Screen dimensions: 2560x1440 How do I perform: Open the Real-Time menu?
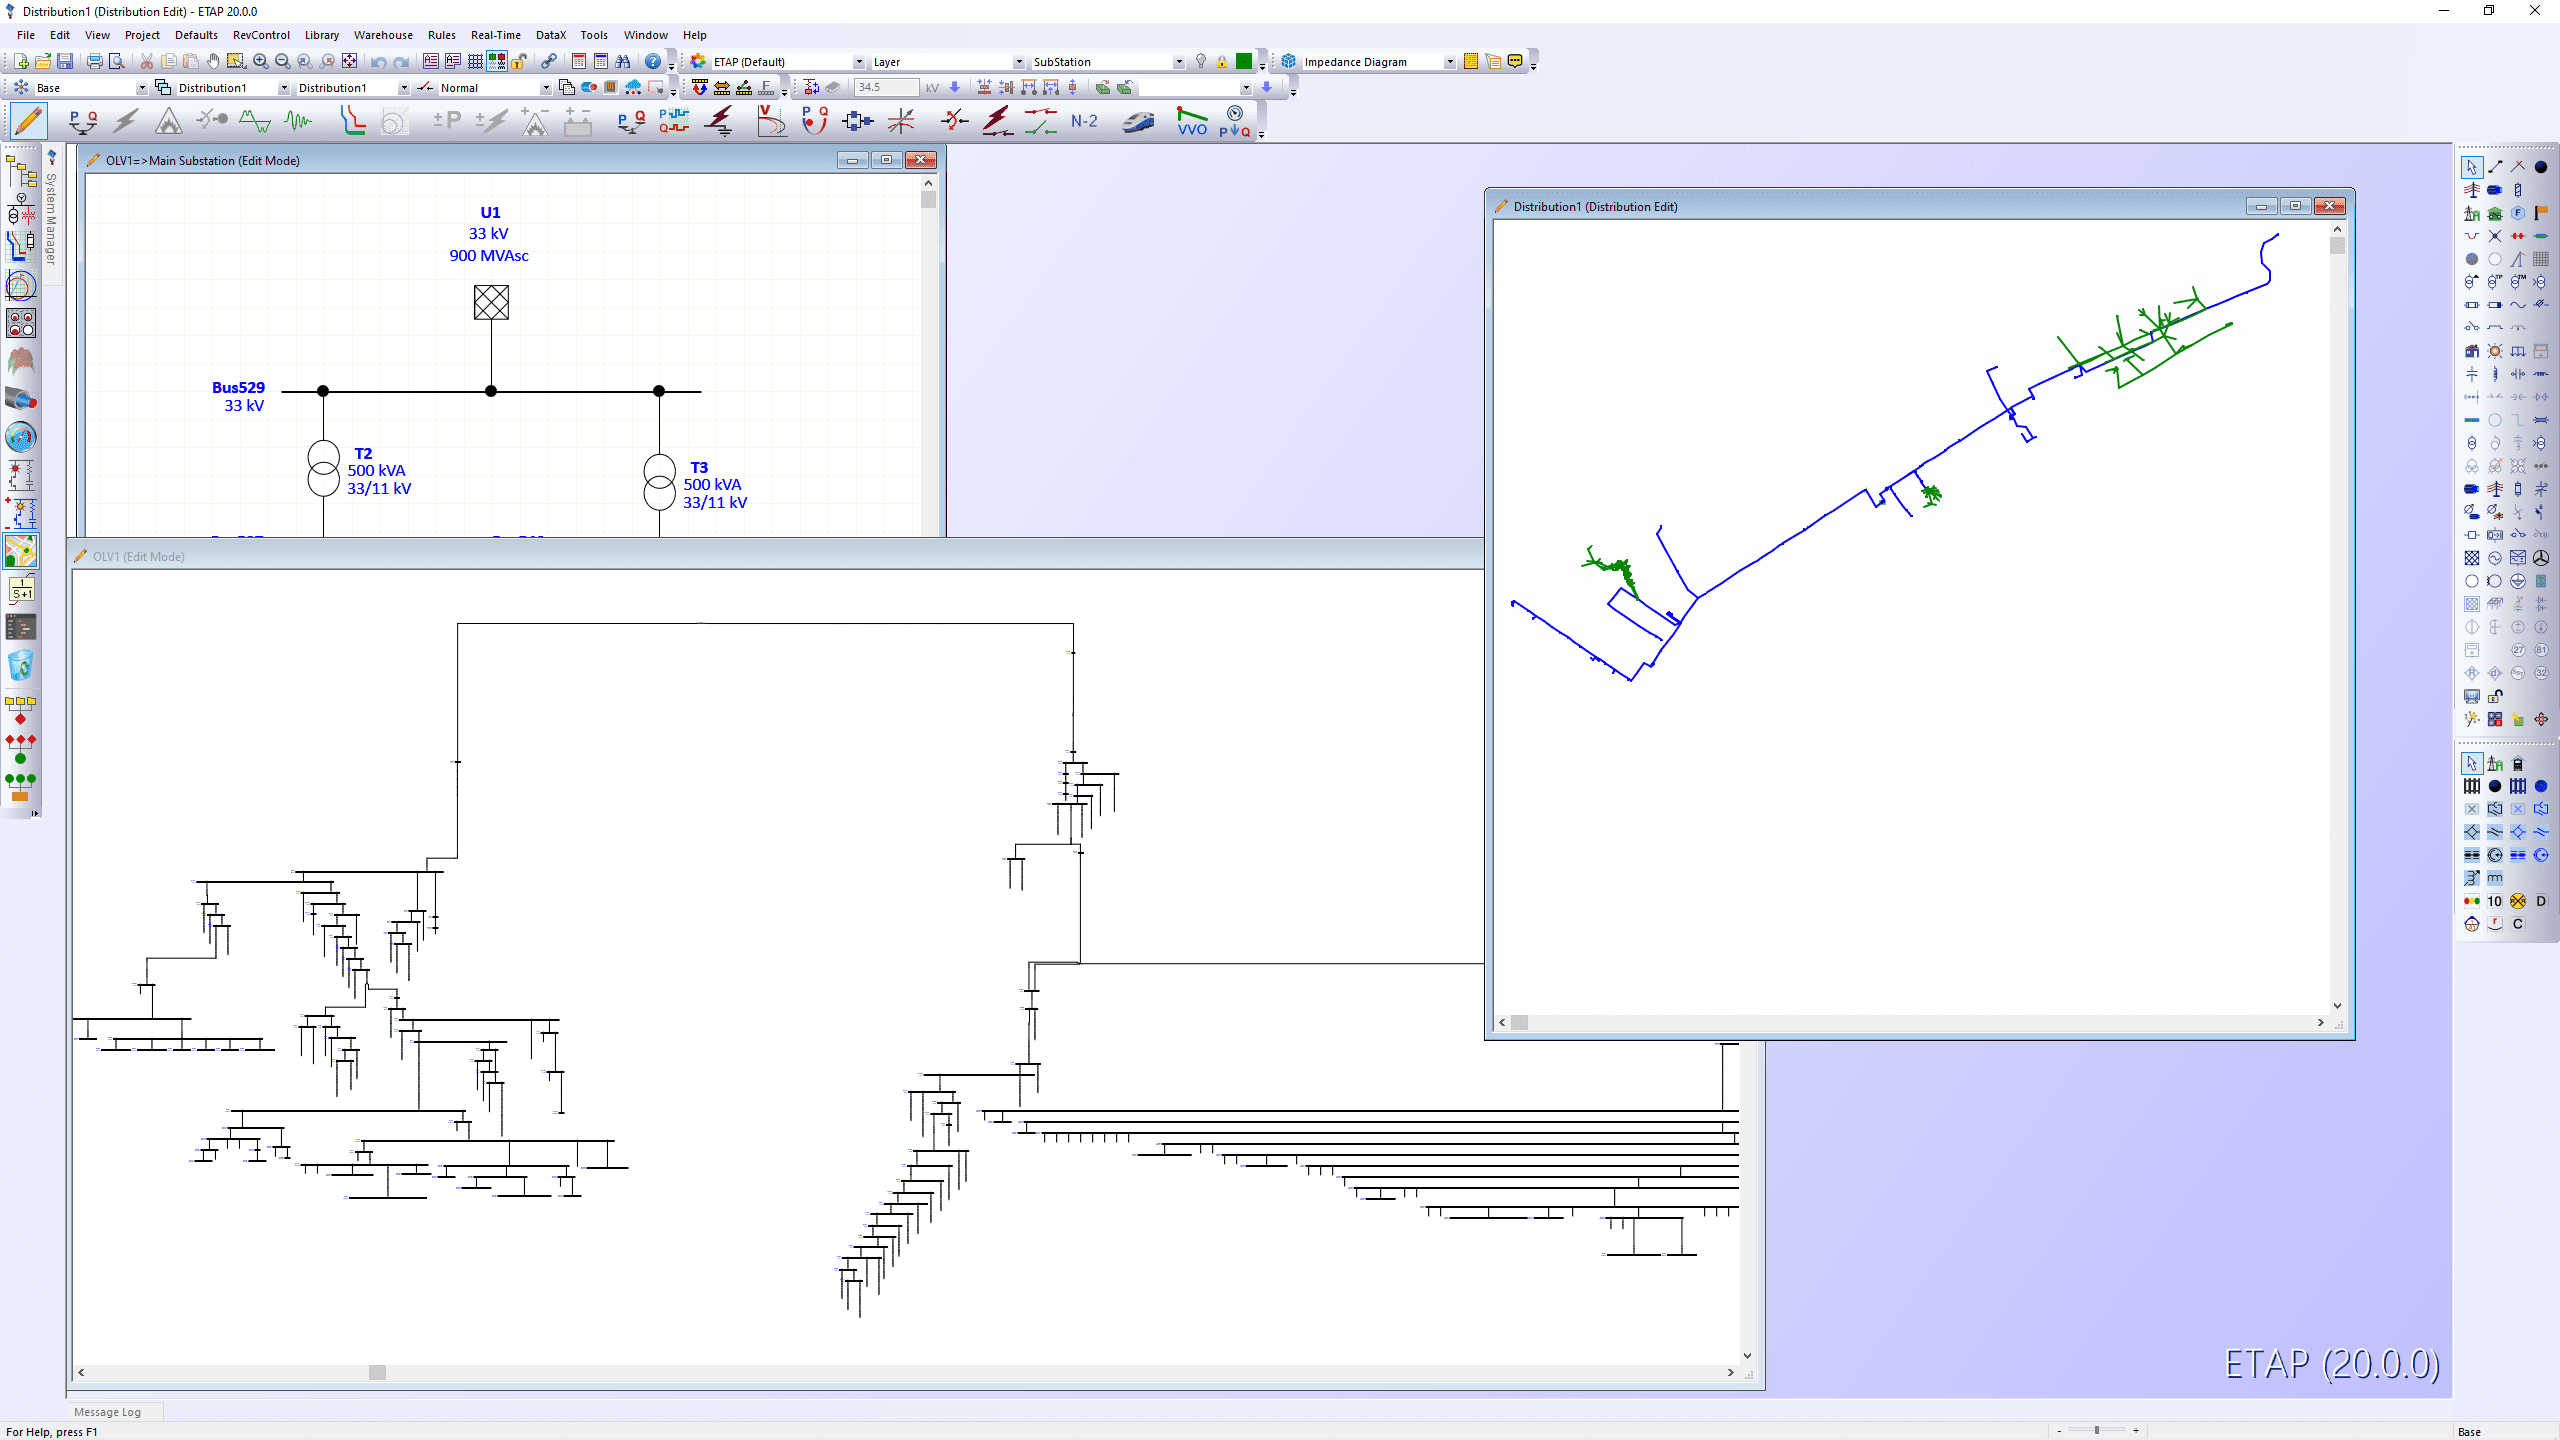click(x=495, y=35)
